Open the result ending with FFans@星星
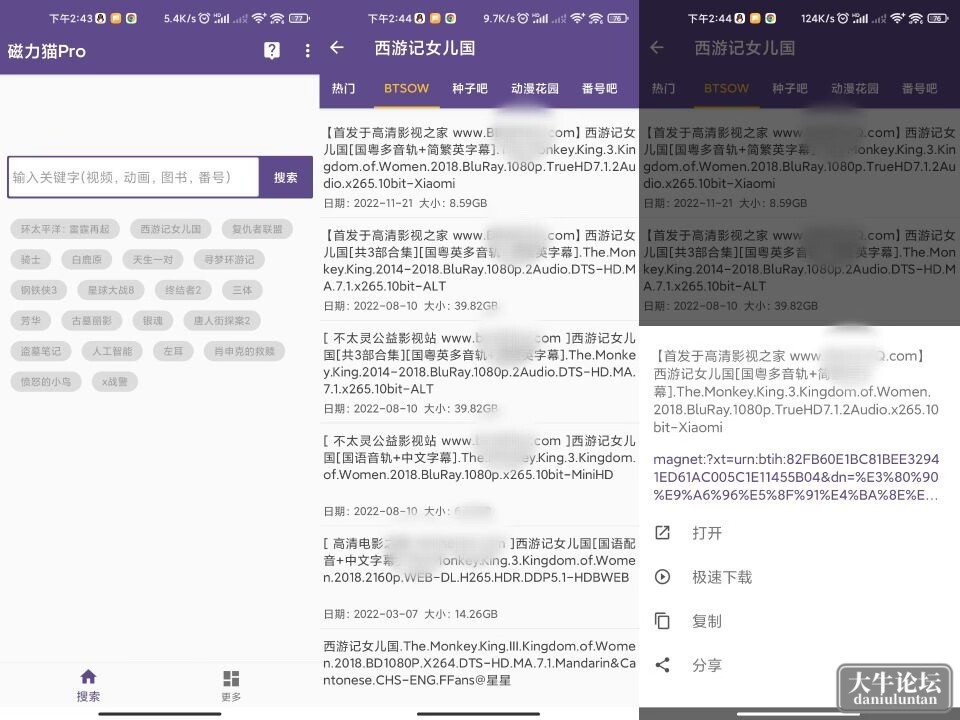Screen dimensions: 960x720 pyautogui.click(x=479, y=663)
